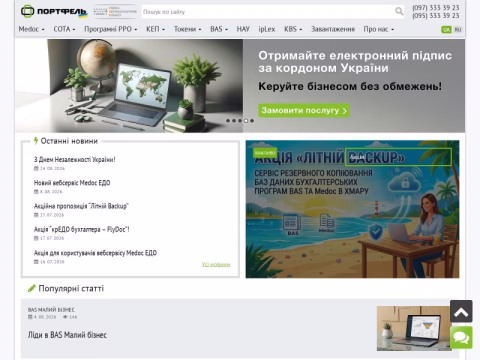This screenshot has height=360, width=480.
Task: Select the second banner slide dot
Action: (x=234, y=121)
